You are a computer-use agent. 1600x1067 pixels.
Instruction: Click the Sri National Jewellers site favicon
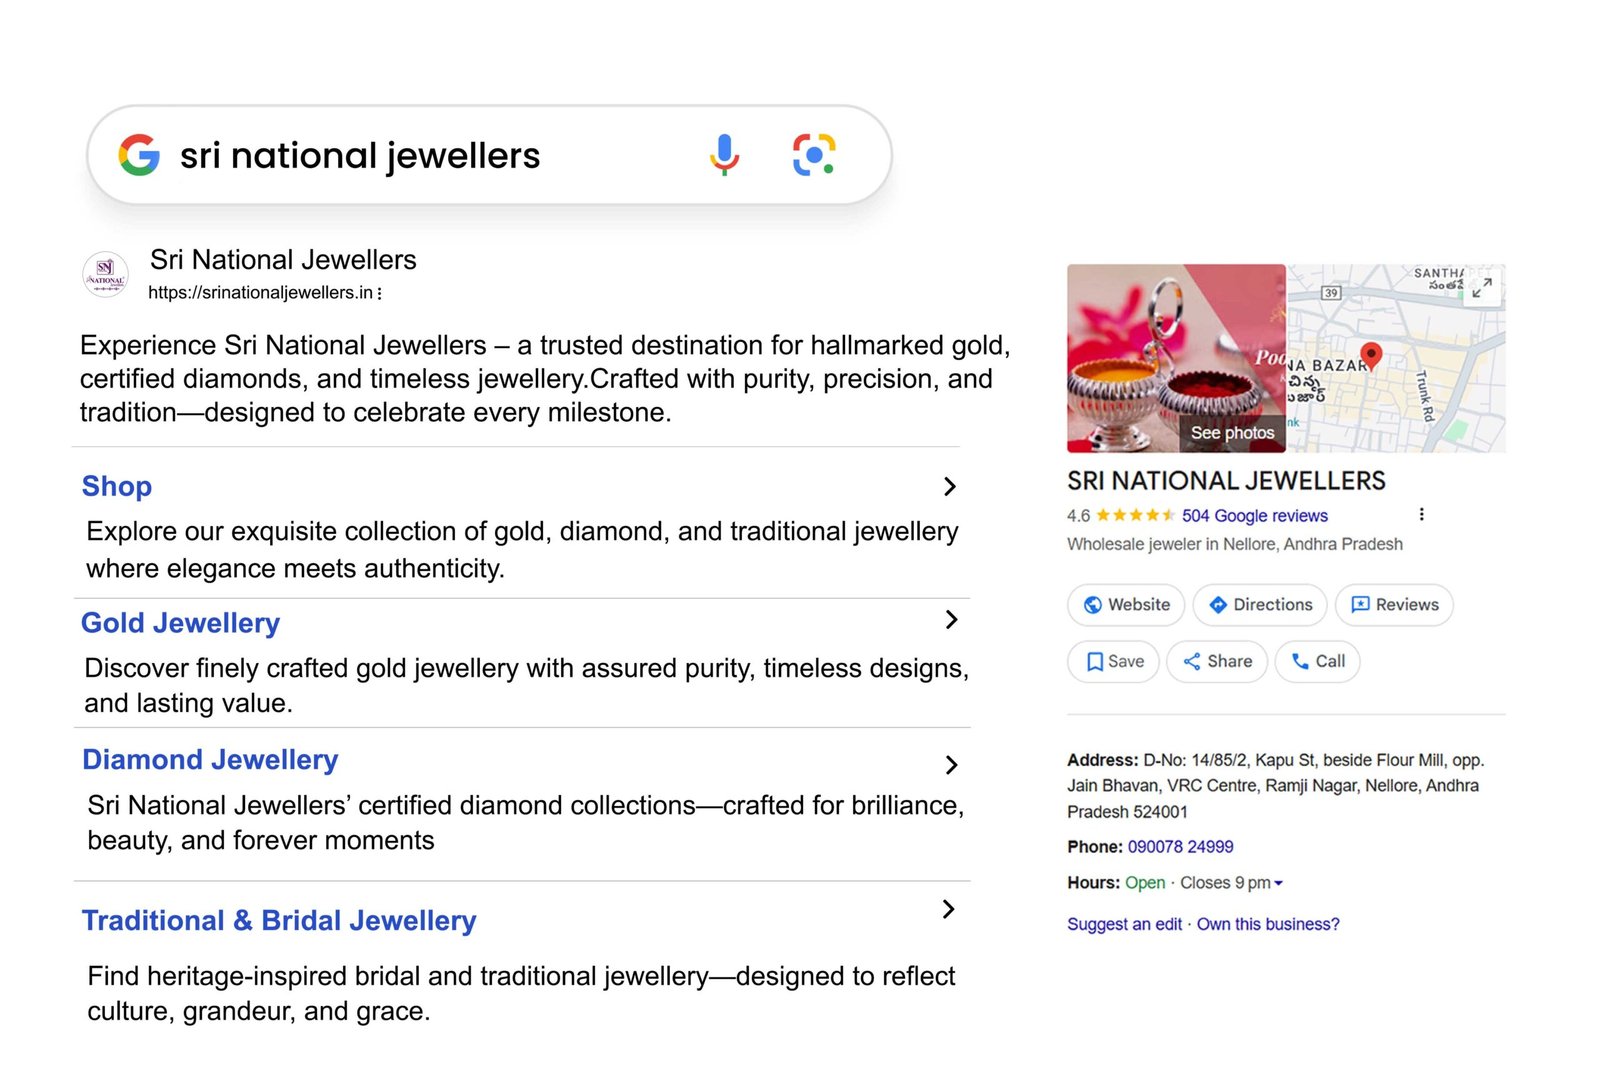(105, 274)
